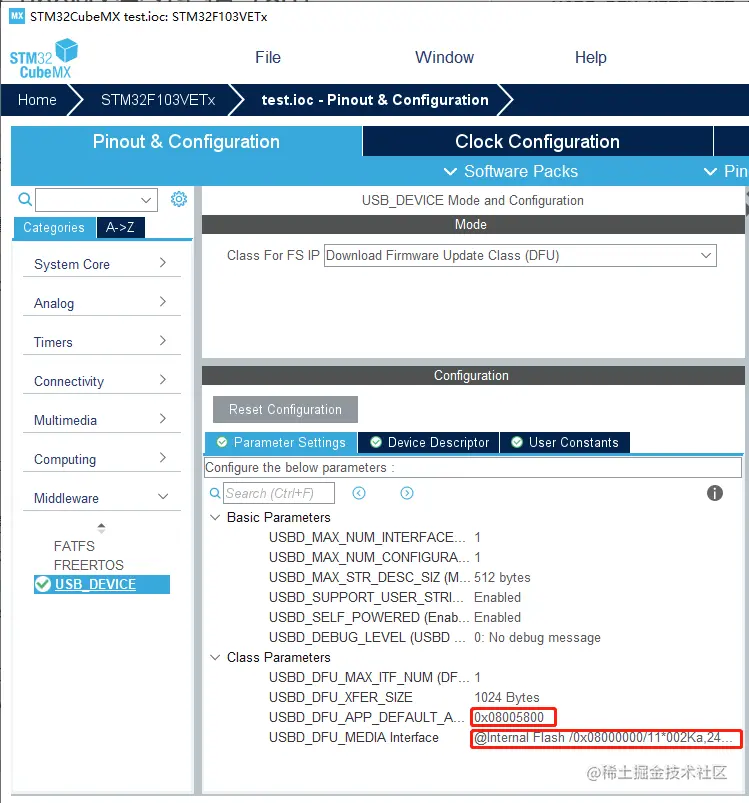Select USB_DEVICE in Middleware list
Screen dimensions: 749x803
[x=102, y=584]
